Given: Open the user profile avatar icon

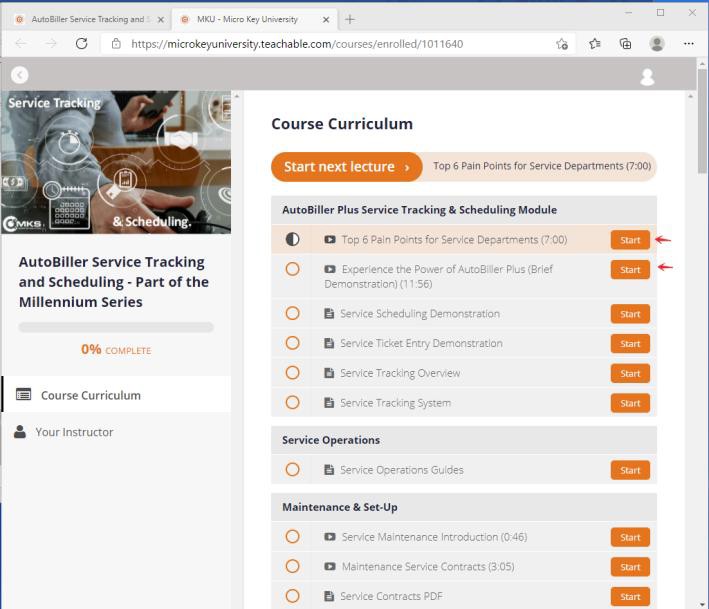Looking at the screenshot, I should coord(647,77).
